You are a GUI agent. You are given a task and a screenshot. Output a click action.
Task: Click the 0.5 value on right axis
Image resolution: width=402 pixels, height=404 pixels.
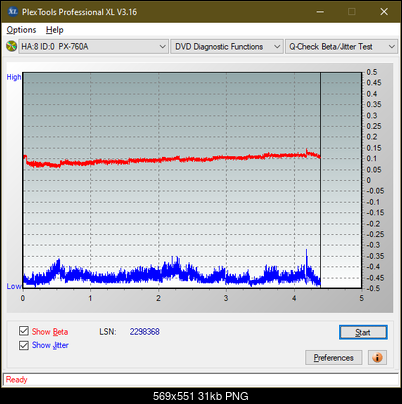click(x=372, y=72)
